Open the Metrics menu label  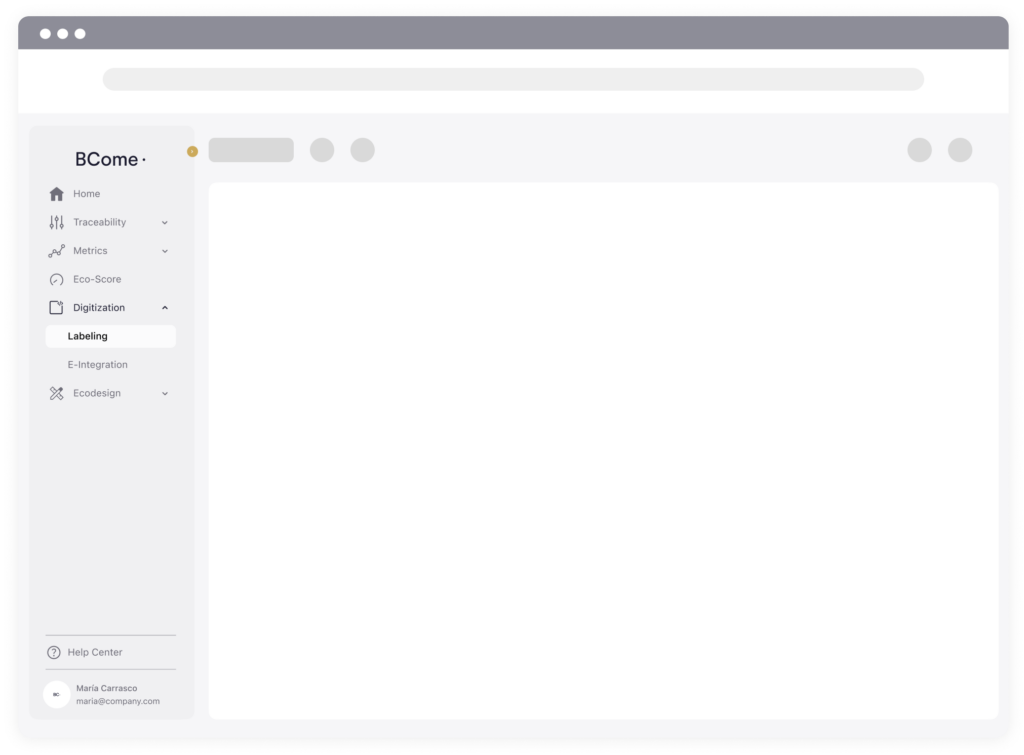90,251
